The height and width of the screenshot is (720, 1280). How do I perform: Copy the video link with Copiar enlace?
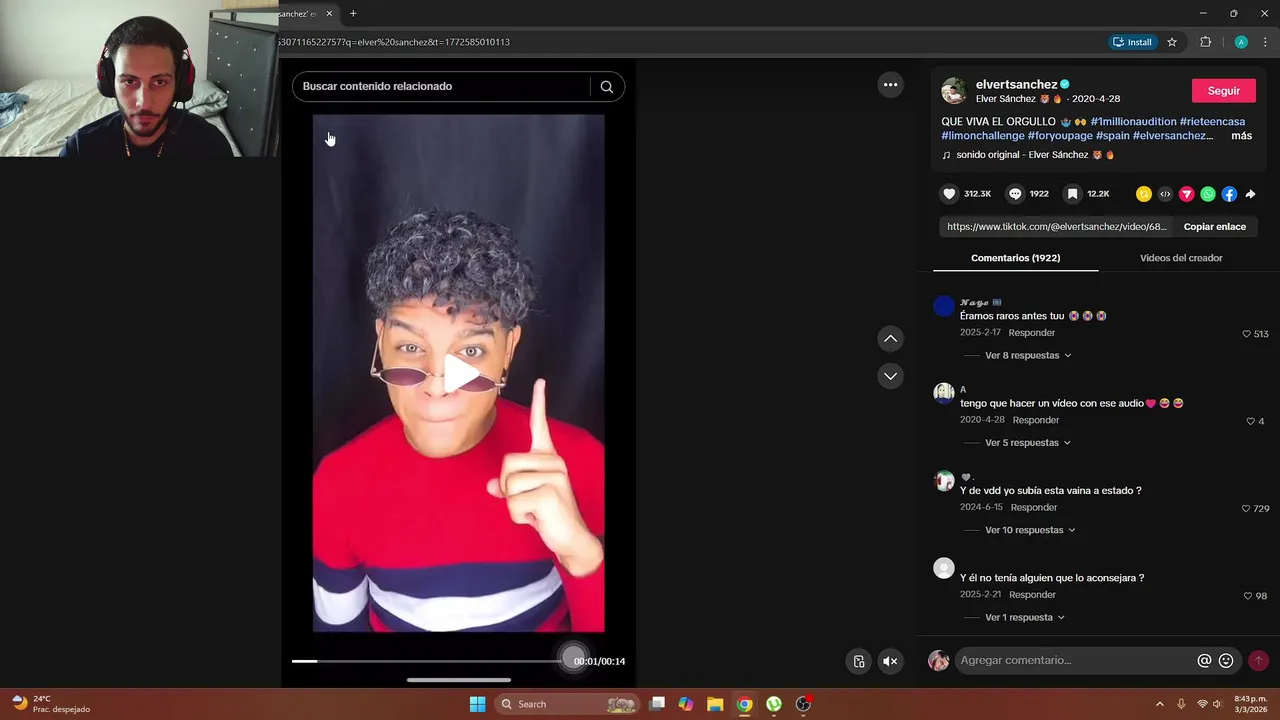pos(1214,227)
